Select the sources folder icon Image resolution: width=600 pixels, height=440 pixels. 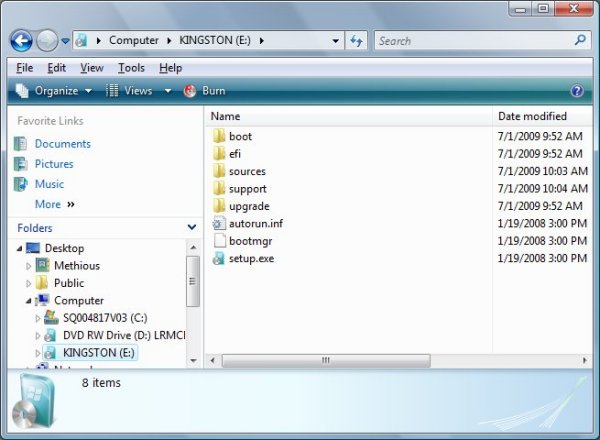point(219,171)
